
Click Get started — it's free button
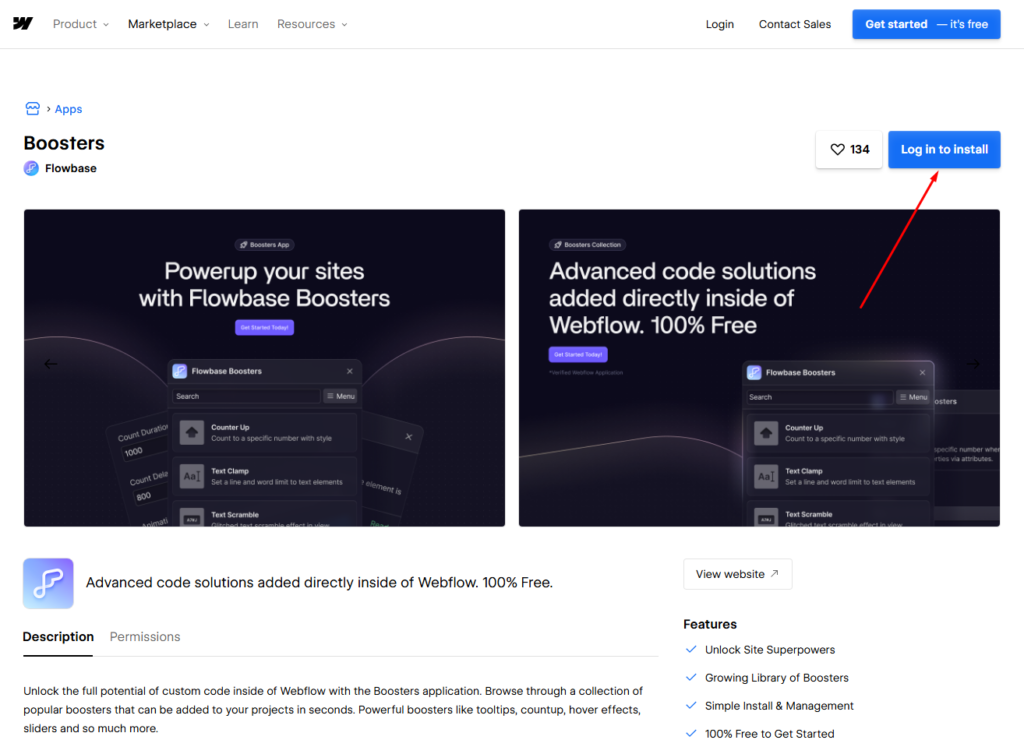click(x=926, y=24)
